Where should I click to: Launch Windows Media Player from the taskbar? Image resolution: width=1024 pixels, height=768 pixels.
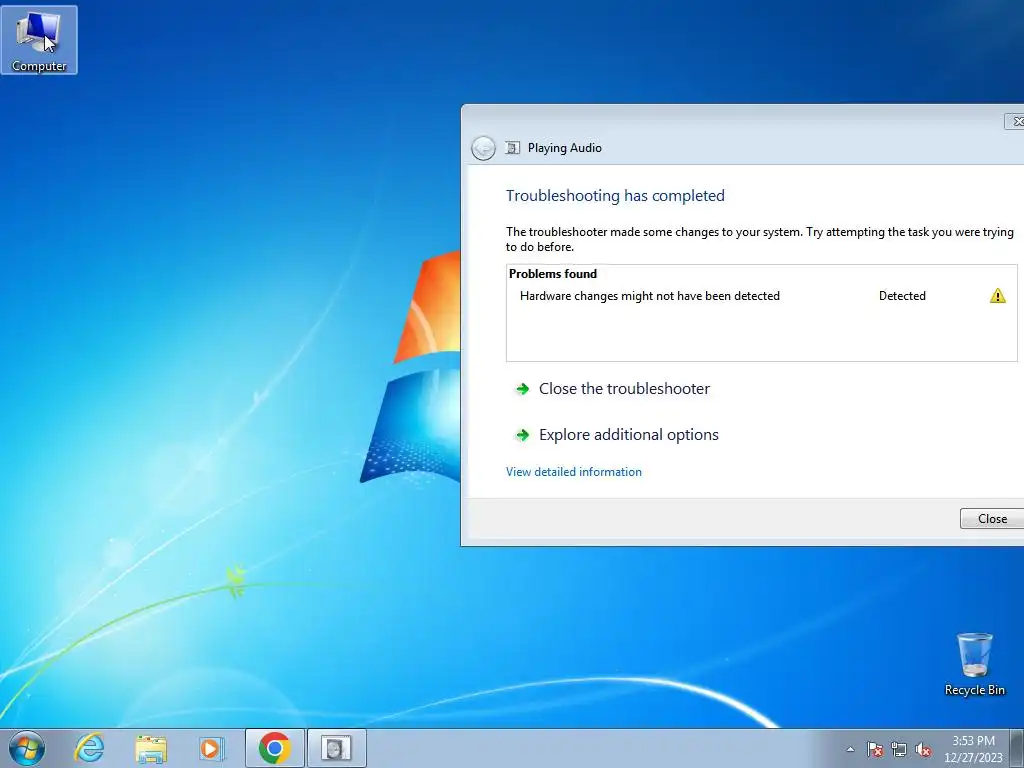click(x=212, y=748)
